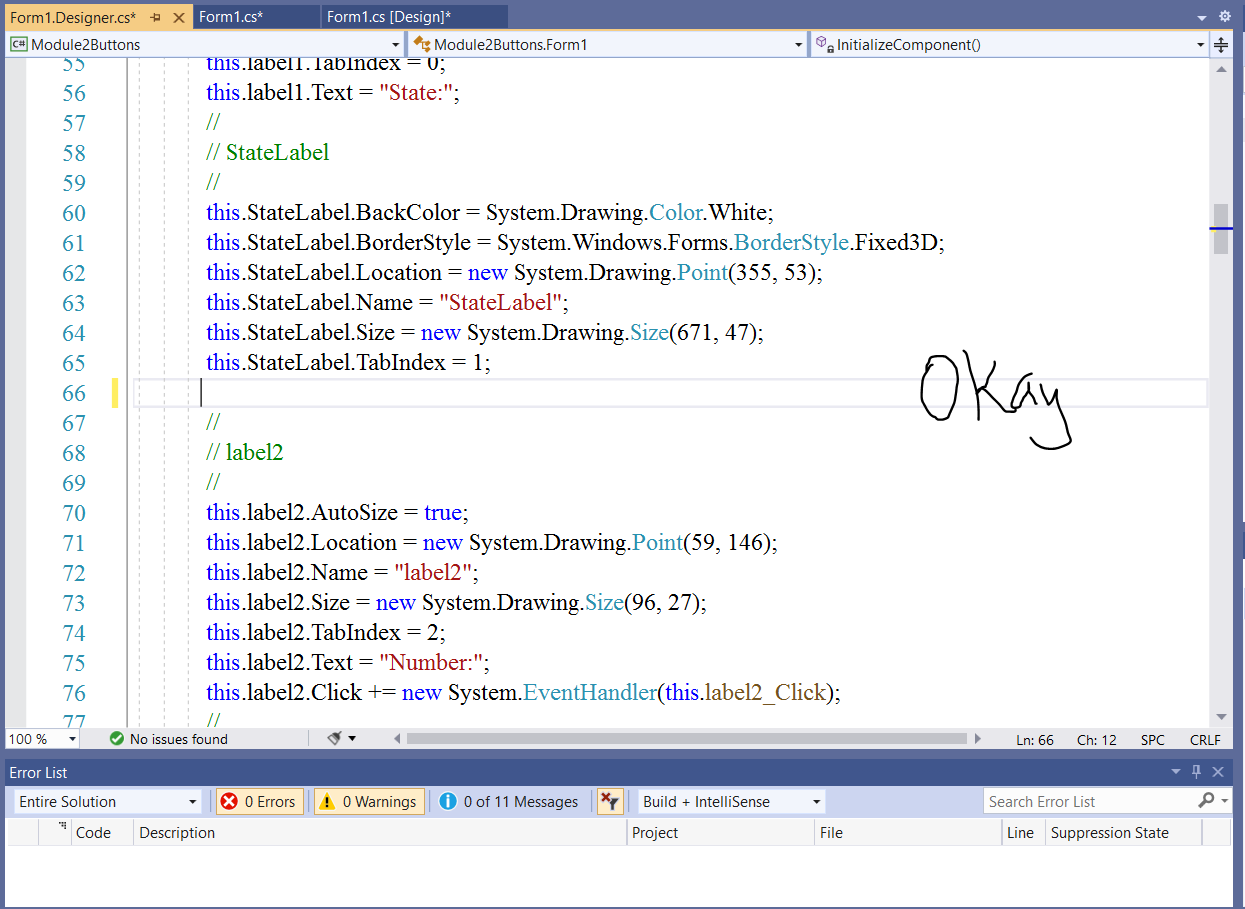Toggle the 0 of 11 Messages filter
The image size is (1245, 909).
point(509,801)
